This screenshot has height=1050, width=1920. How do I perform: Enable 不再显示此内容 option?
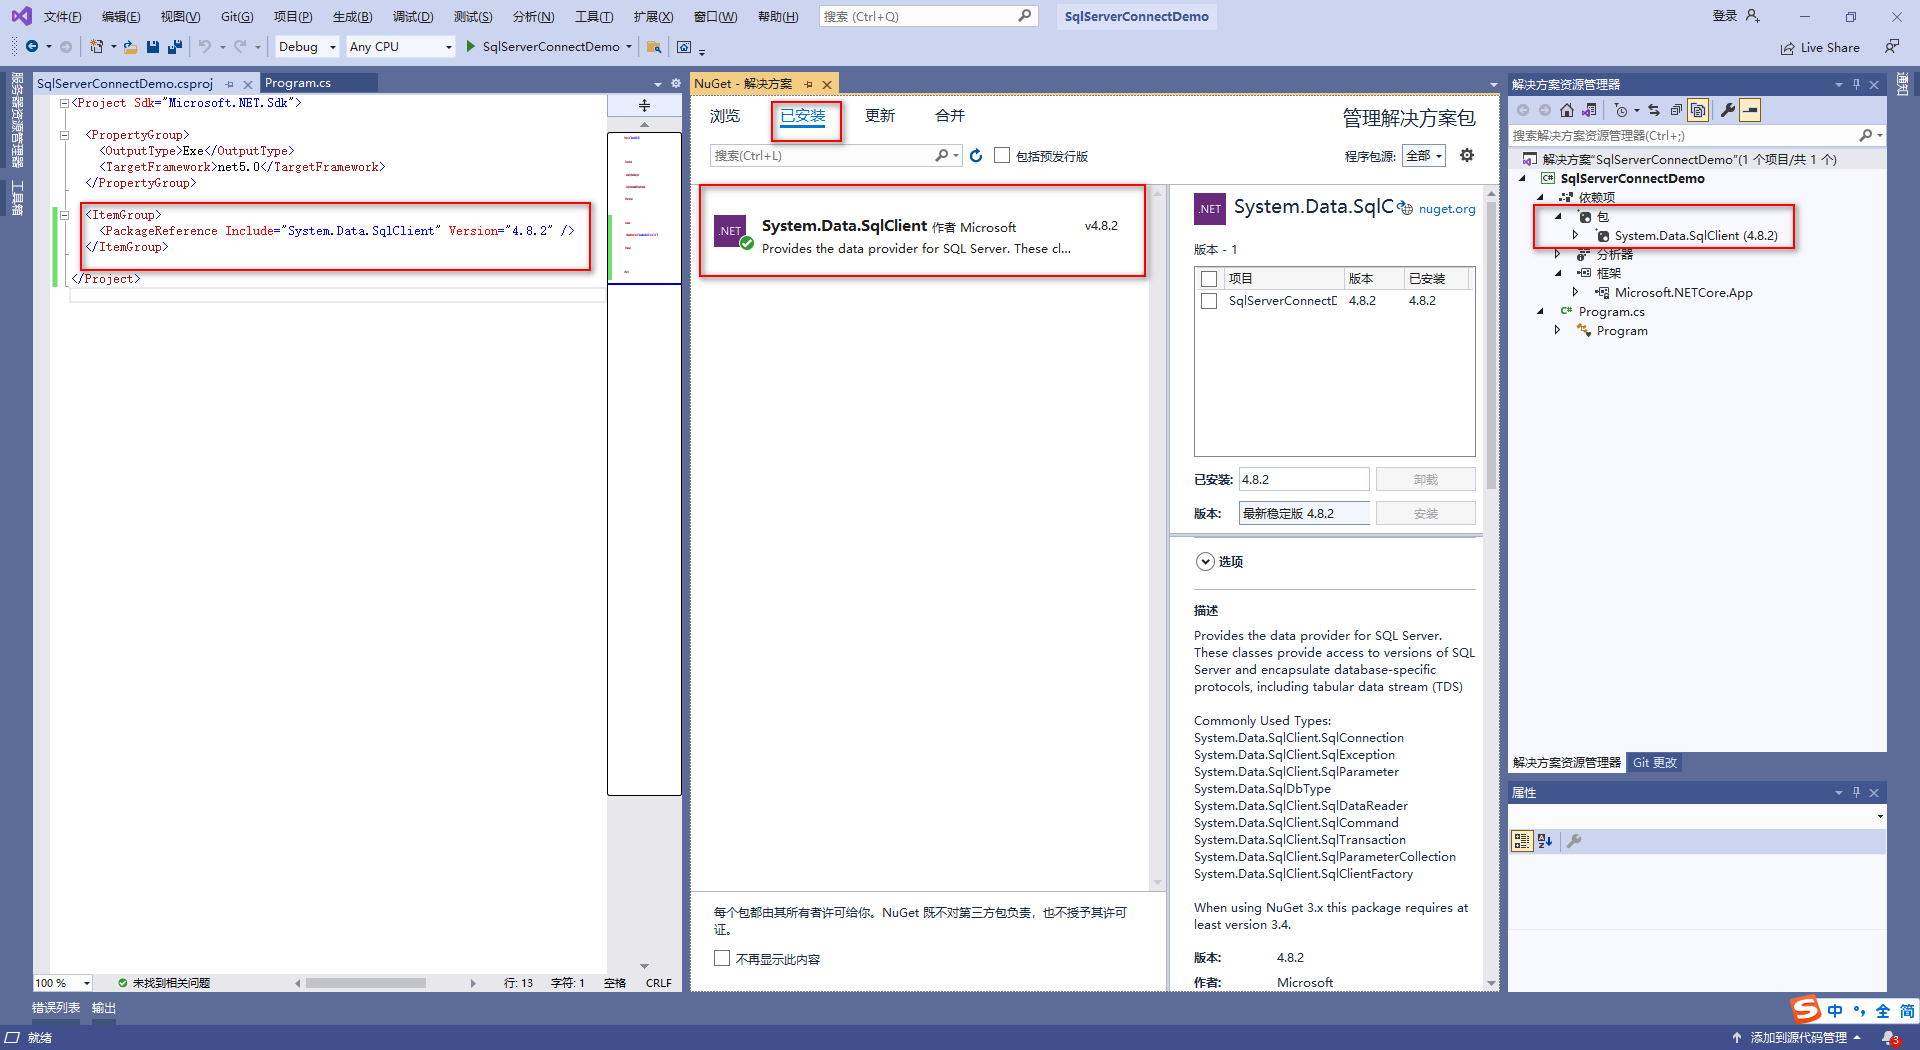[722, 958]
